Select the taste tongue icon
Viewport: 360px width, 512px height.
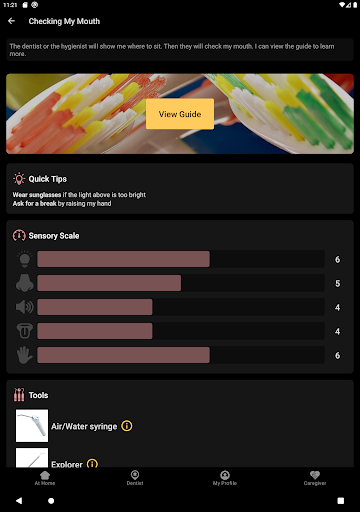point(24,331)
